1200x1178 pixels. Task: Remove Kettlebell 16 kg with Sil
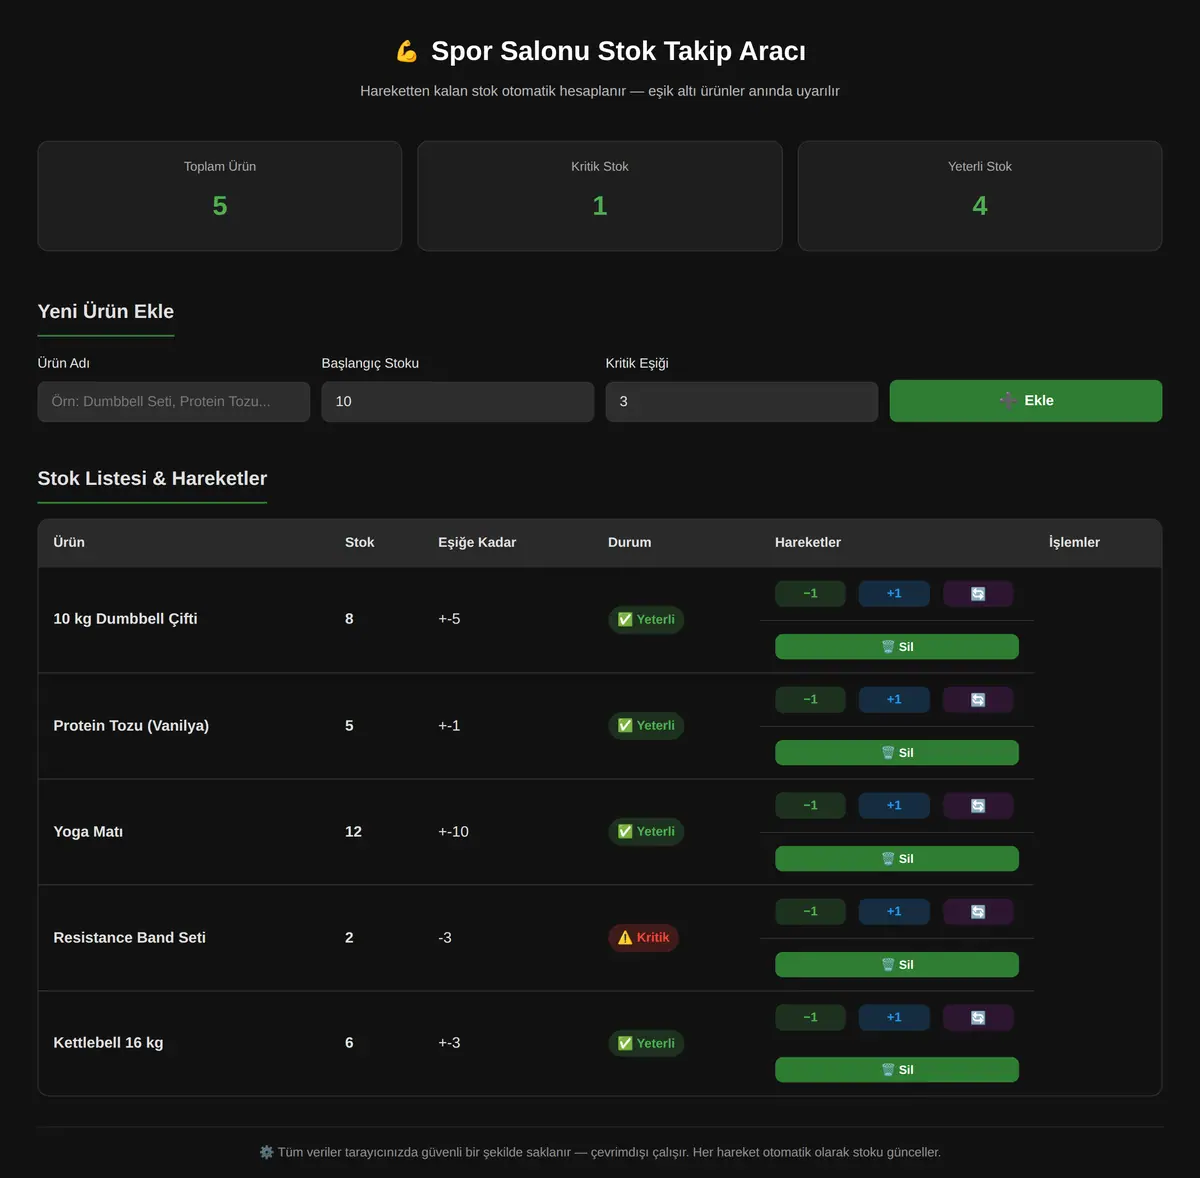pos(897,1070)
